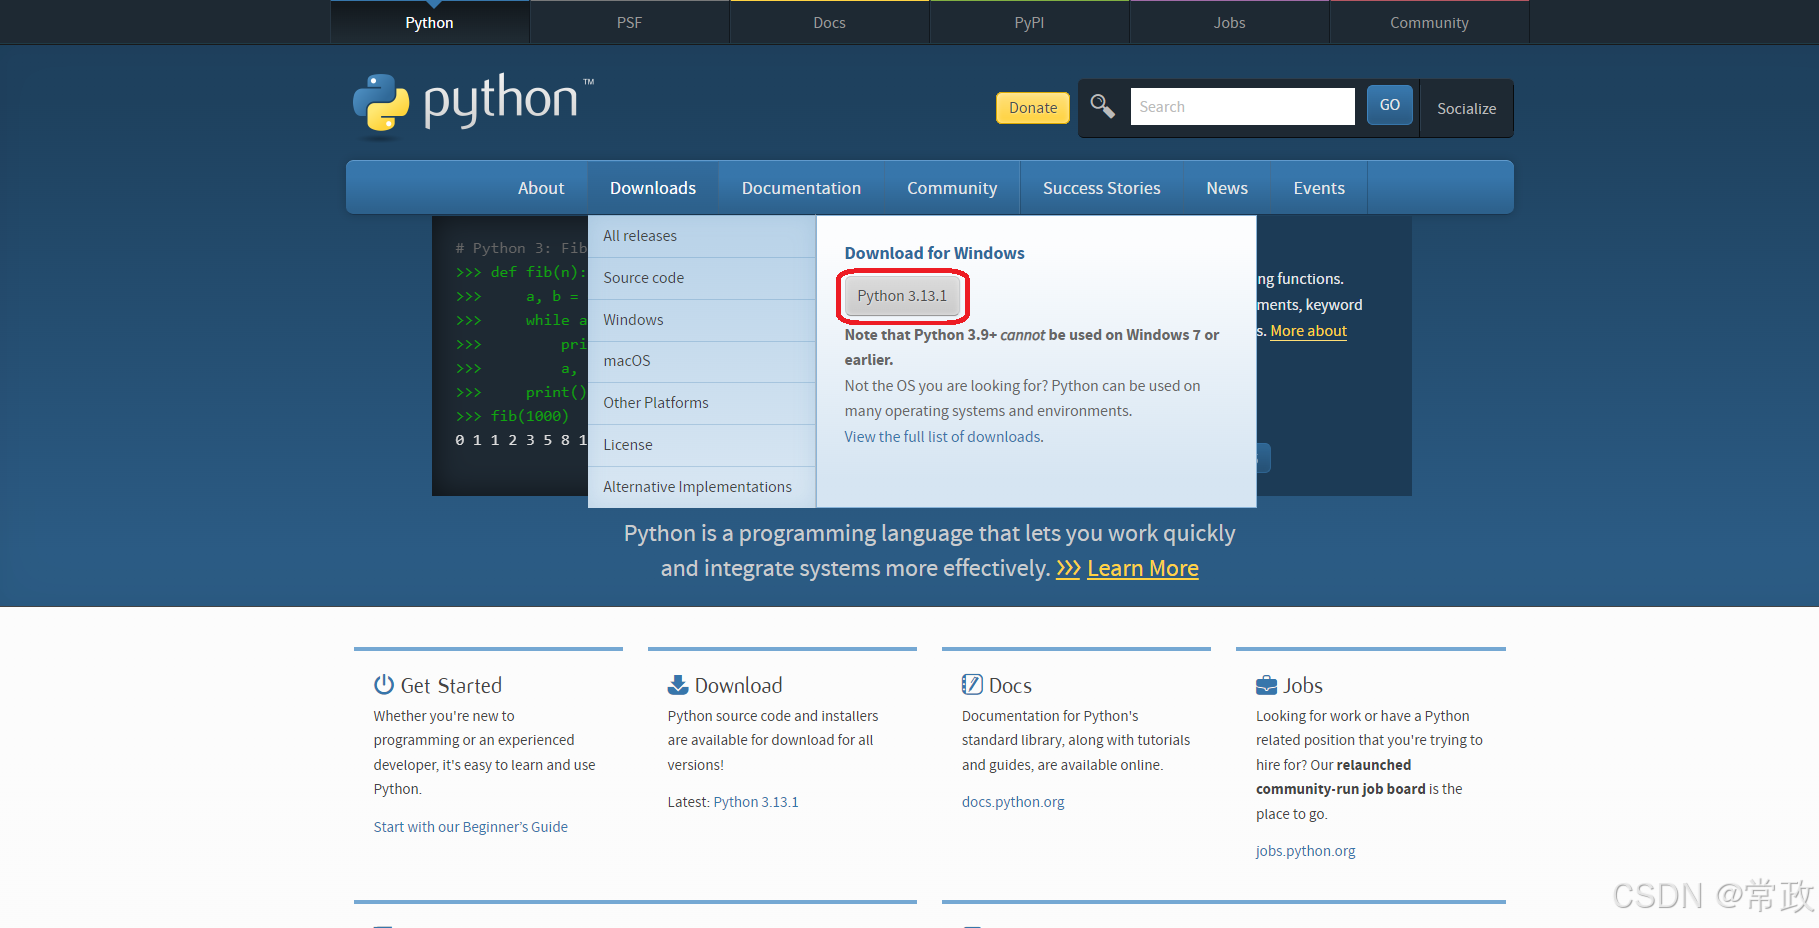The height and width of the screenshot is (928, 1819).
Task: Open the Community navigation menu item
Action: (x=952, y=188)
